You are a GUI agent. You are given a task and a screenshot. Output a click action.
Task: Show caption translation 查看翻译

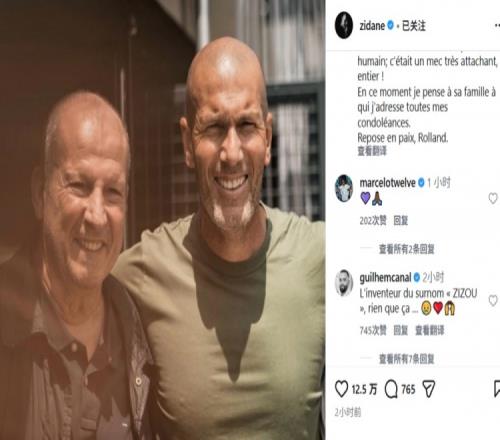point(372,151)
